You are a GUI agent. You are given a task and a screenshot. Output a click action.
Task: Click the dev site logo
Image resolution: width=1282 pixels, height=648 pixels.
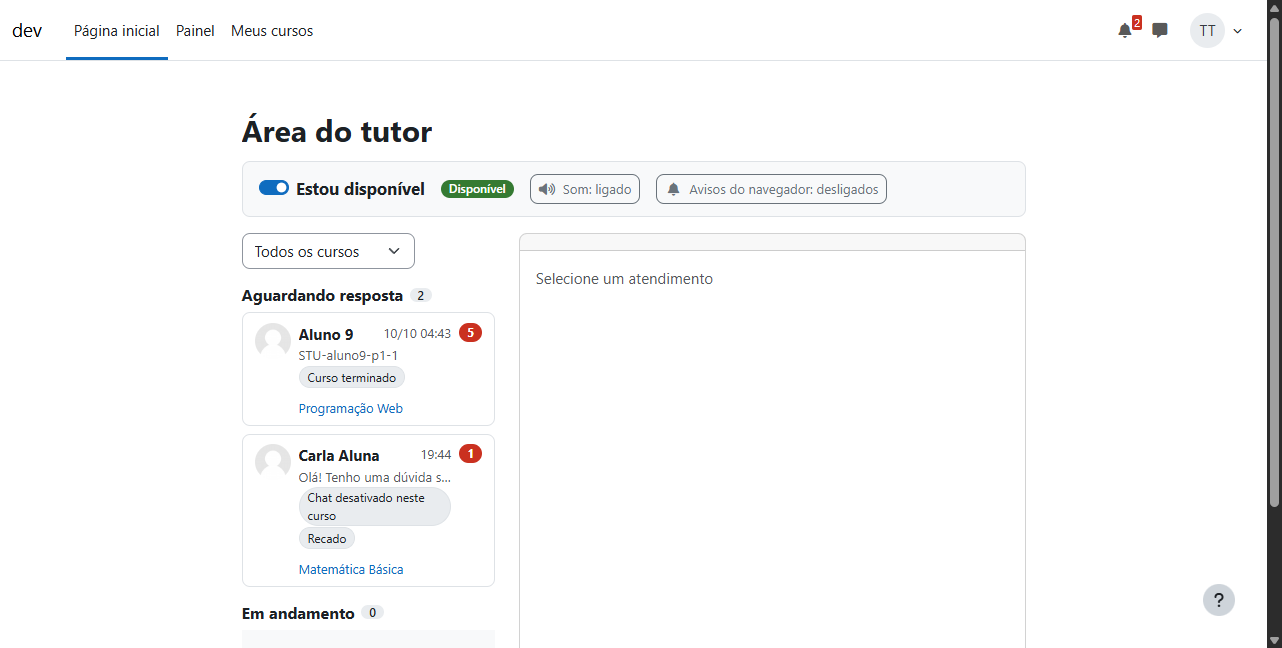[x=27, y=30]
